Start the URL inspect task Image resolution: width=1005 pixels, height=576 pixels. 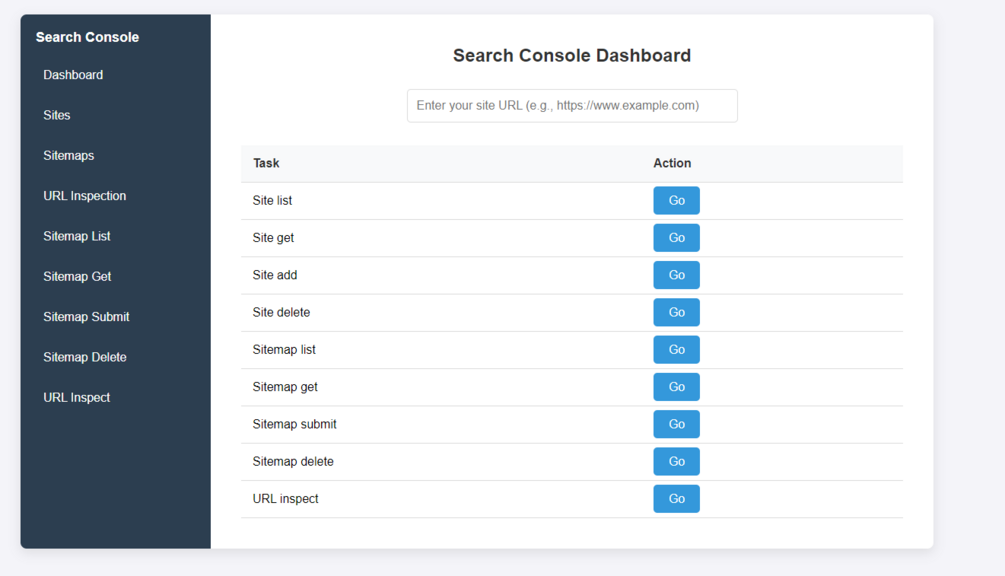coord(676,499)
